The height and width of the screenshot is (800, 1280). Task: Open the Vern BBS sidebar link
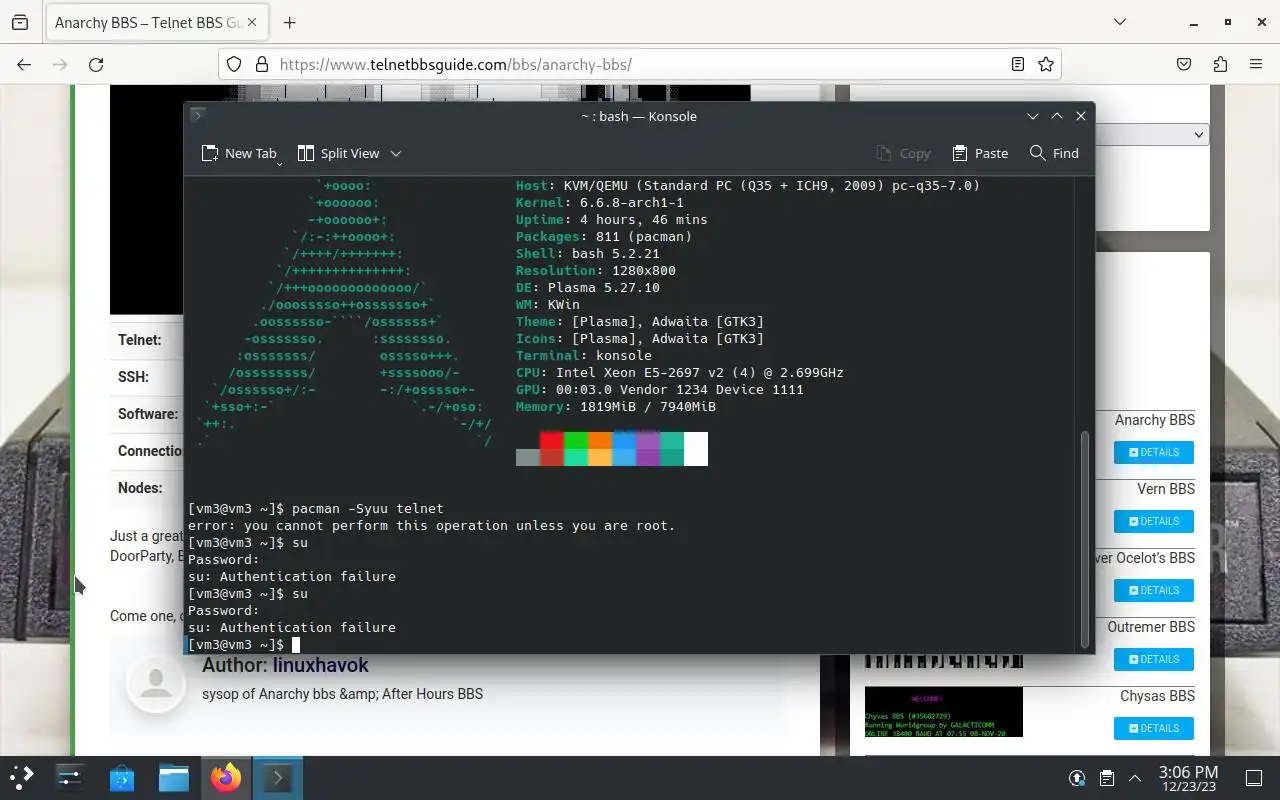[x=1166, y=489]
